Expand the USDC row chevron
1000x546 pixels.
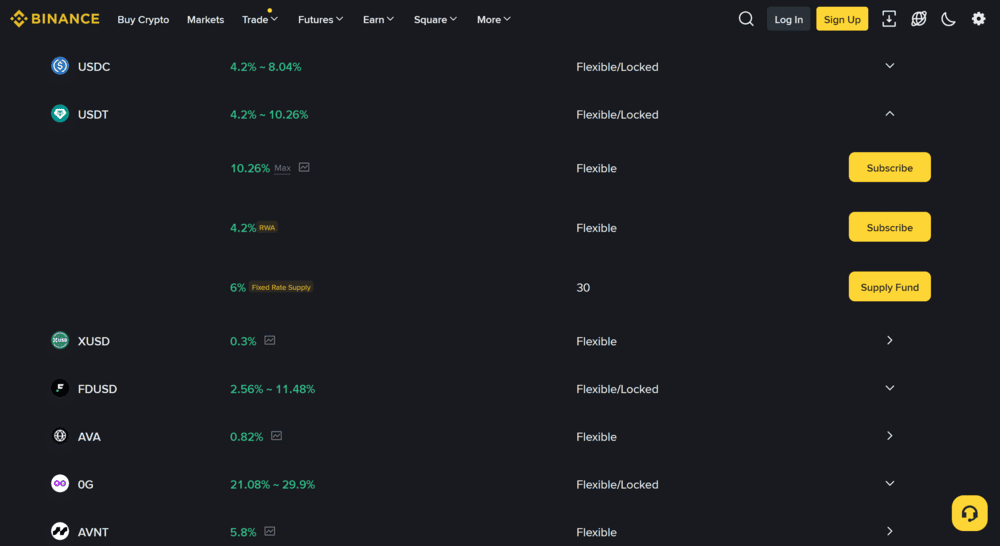click(890, 66)
